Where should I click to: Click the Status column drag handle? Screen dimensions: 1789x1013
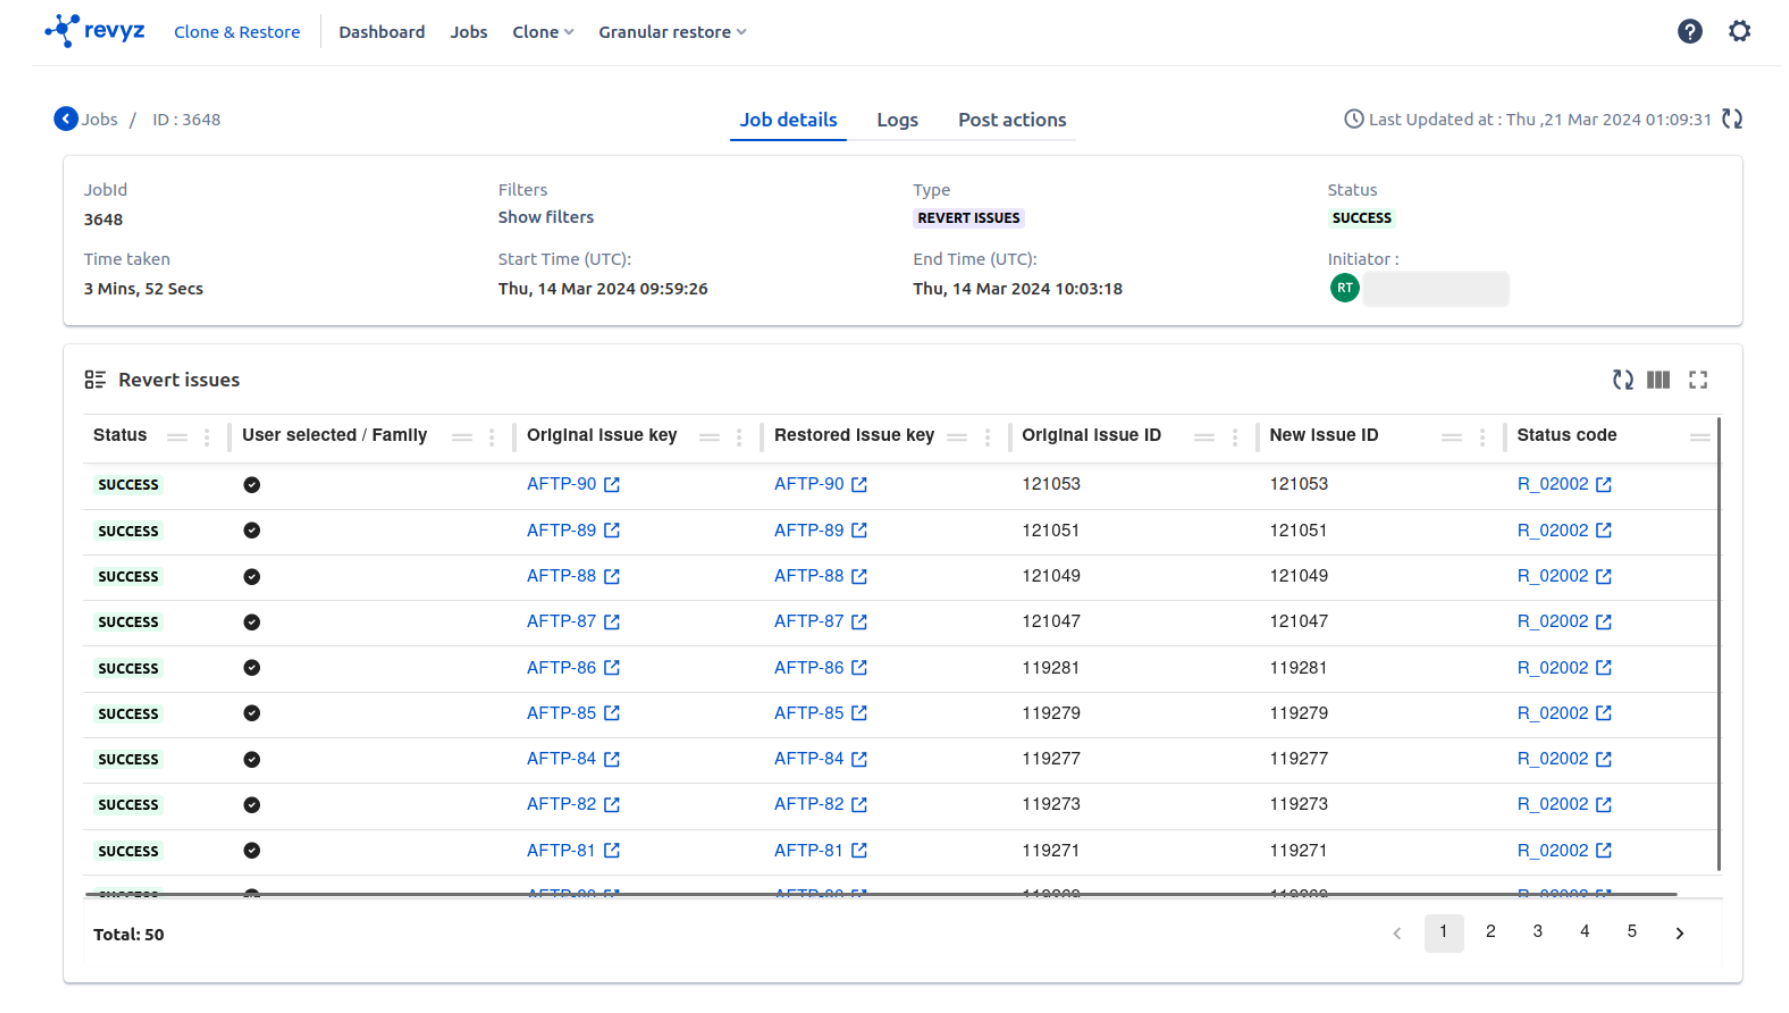[x=177, y=437]
